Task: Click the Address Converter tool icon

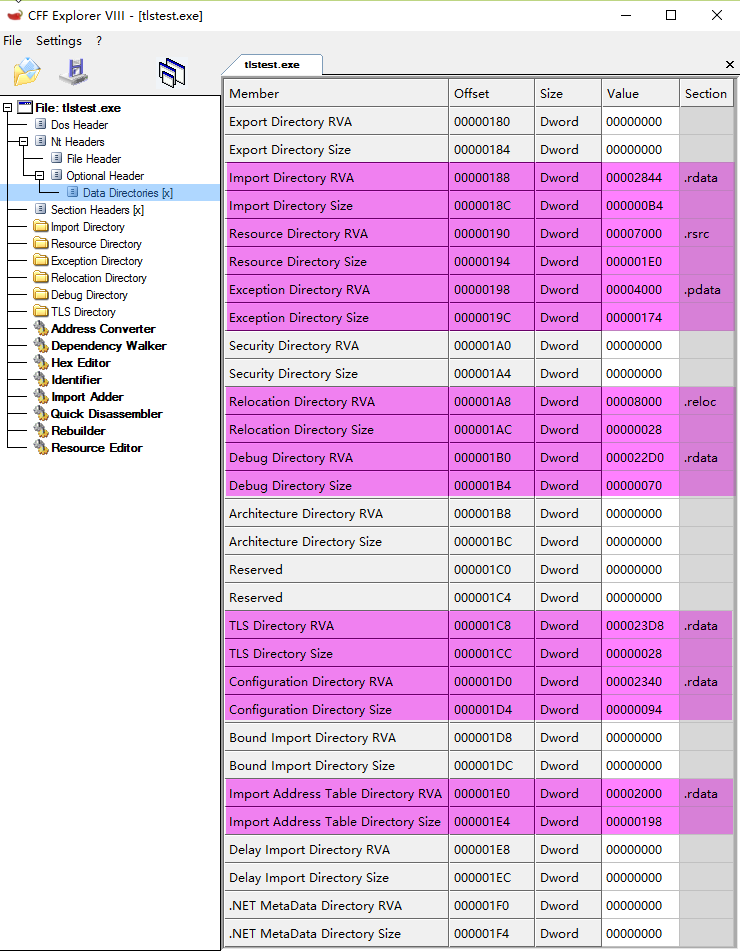Action: [41, 328]
